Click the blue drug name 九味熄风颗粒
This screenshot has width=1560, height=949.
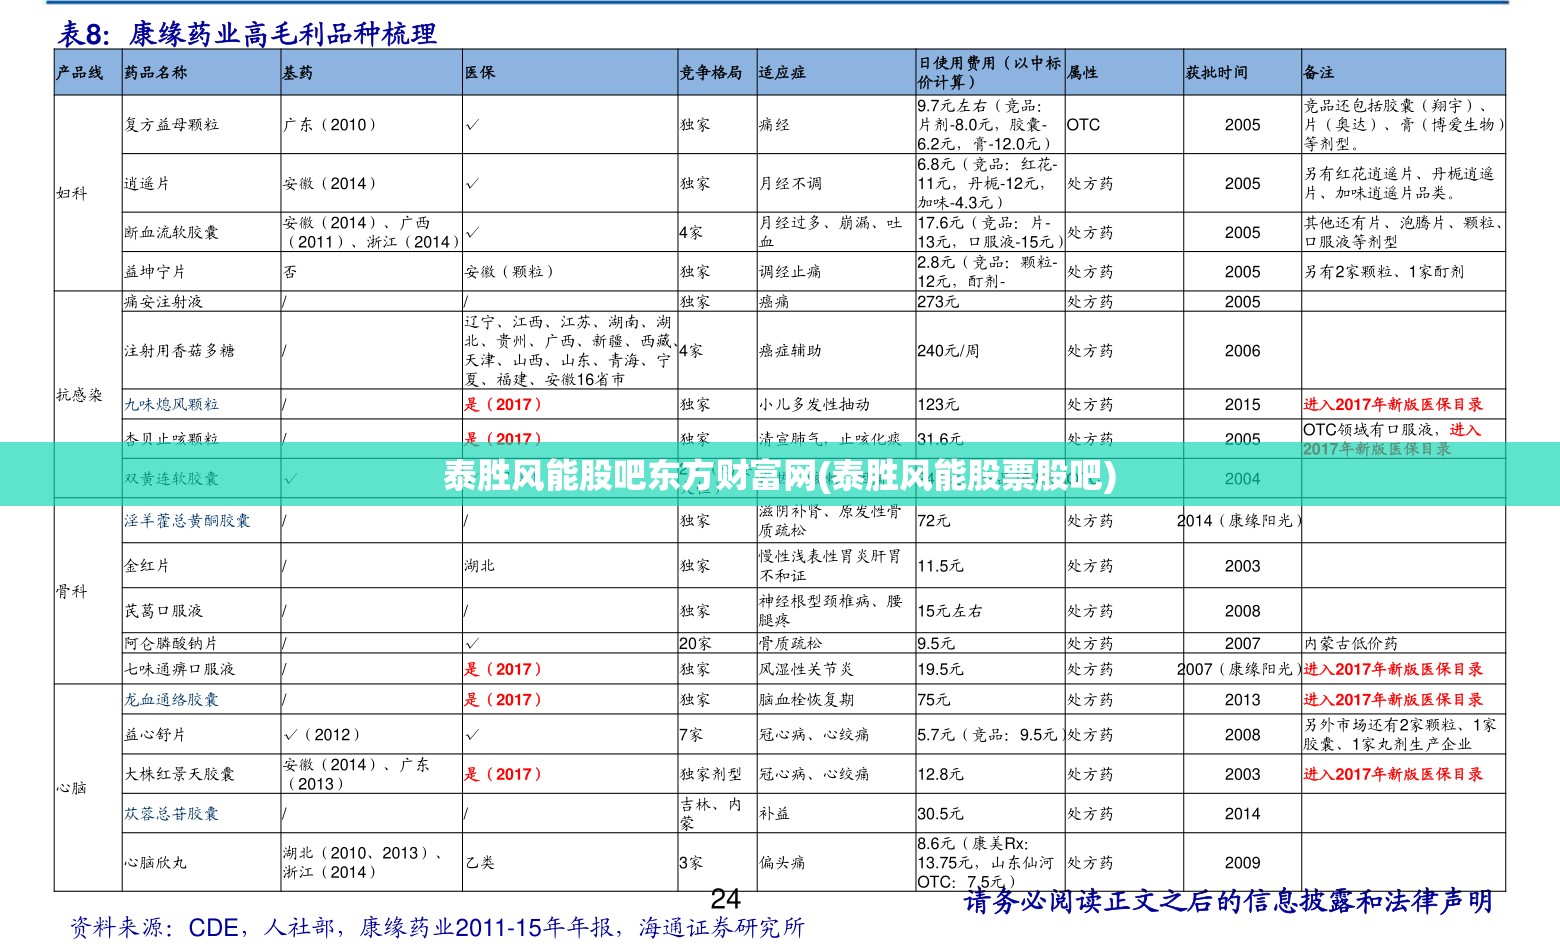pyautogui.click(x=171, y=404)
